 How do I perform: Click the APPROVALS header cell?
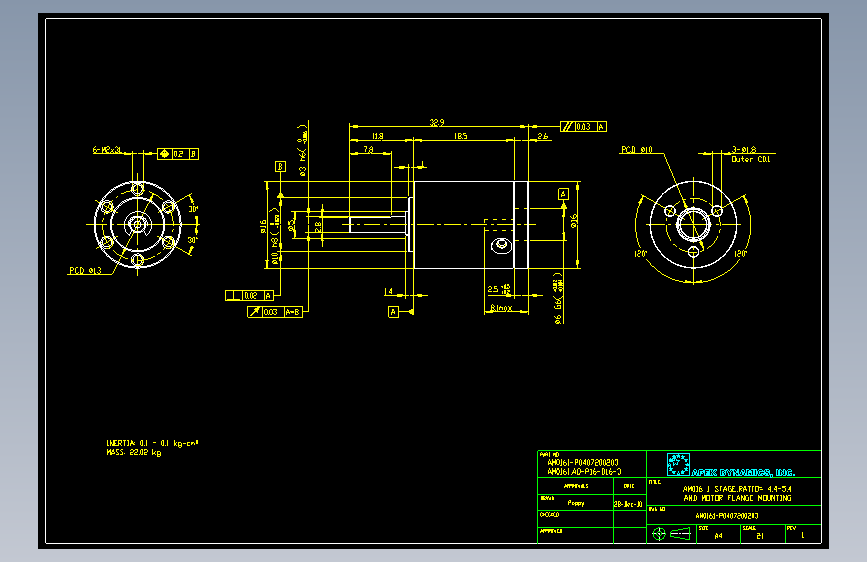point(576,486)
